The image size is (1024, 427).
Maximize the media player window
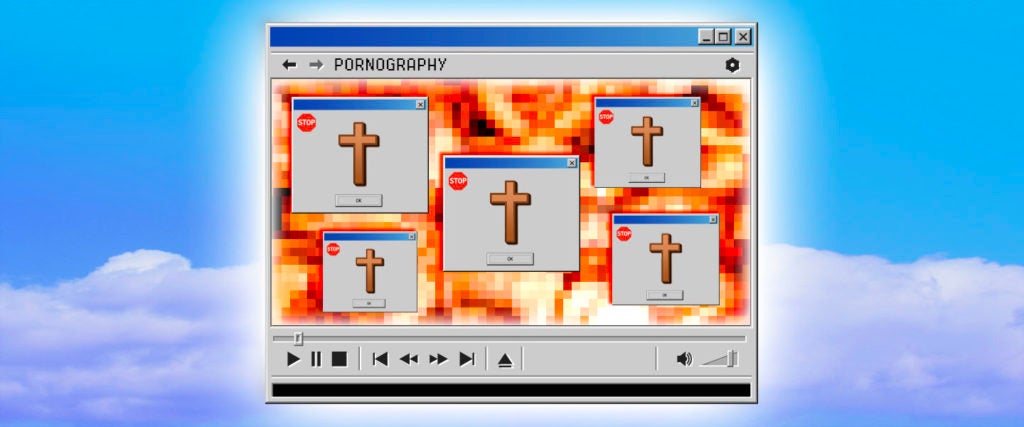pos(724,36)
